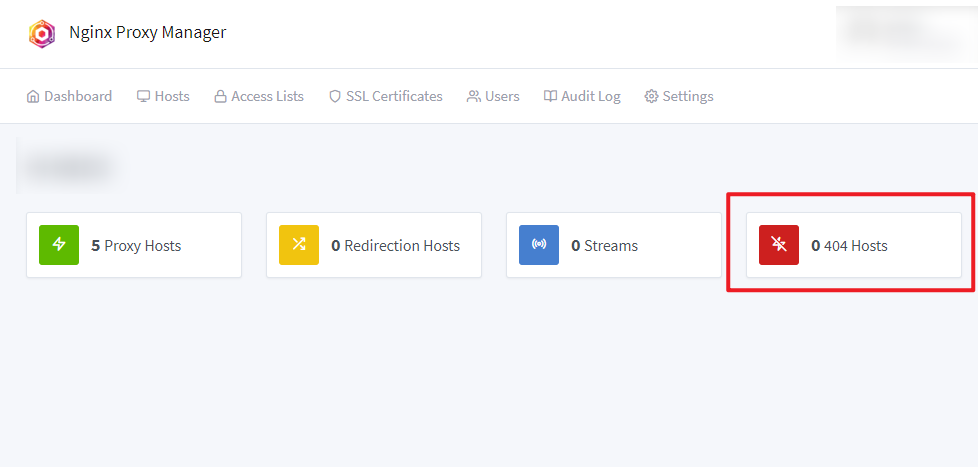The image size is (978, 467).
Task: Open the "5 Proxy Hosts" card label
Action: 136,246
